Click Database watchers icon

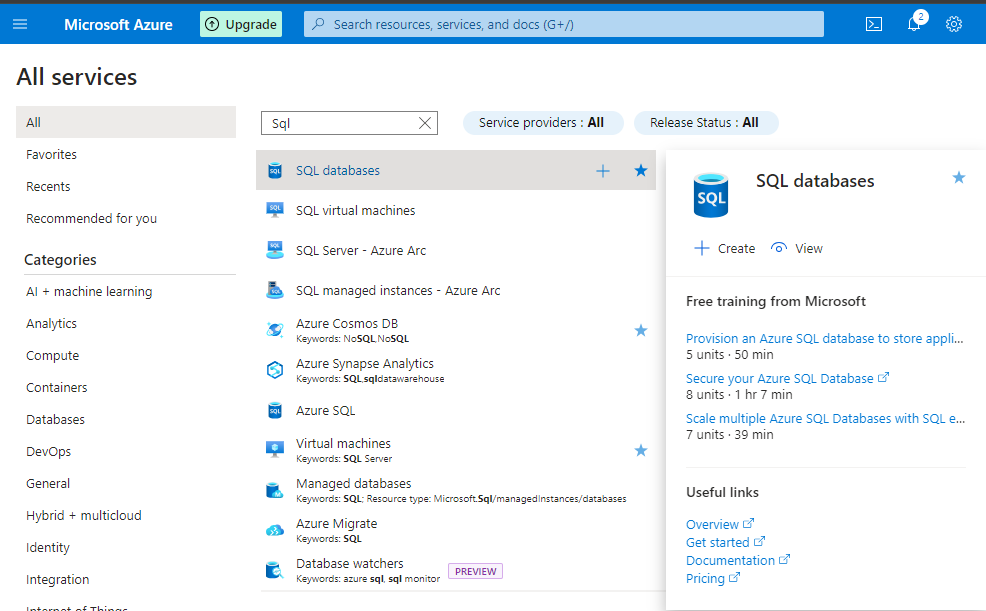[x=275, y=570]
